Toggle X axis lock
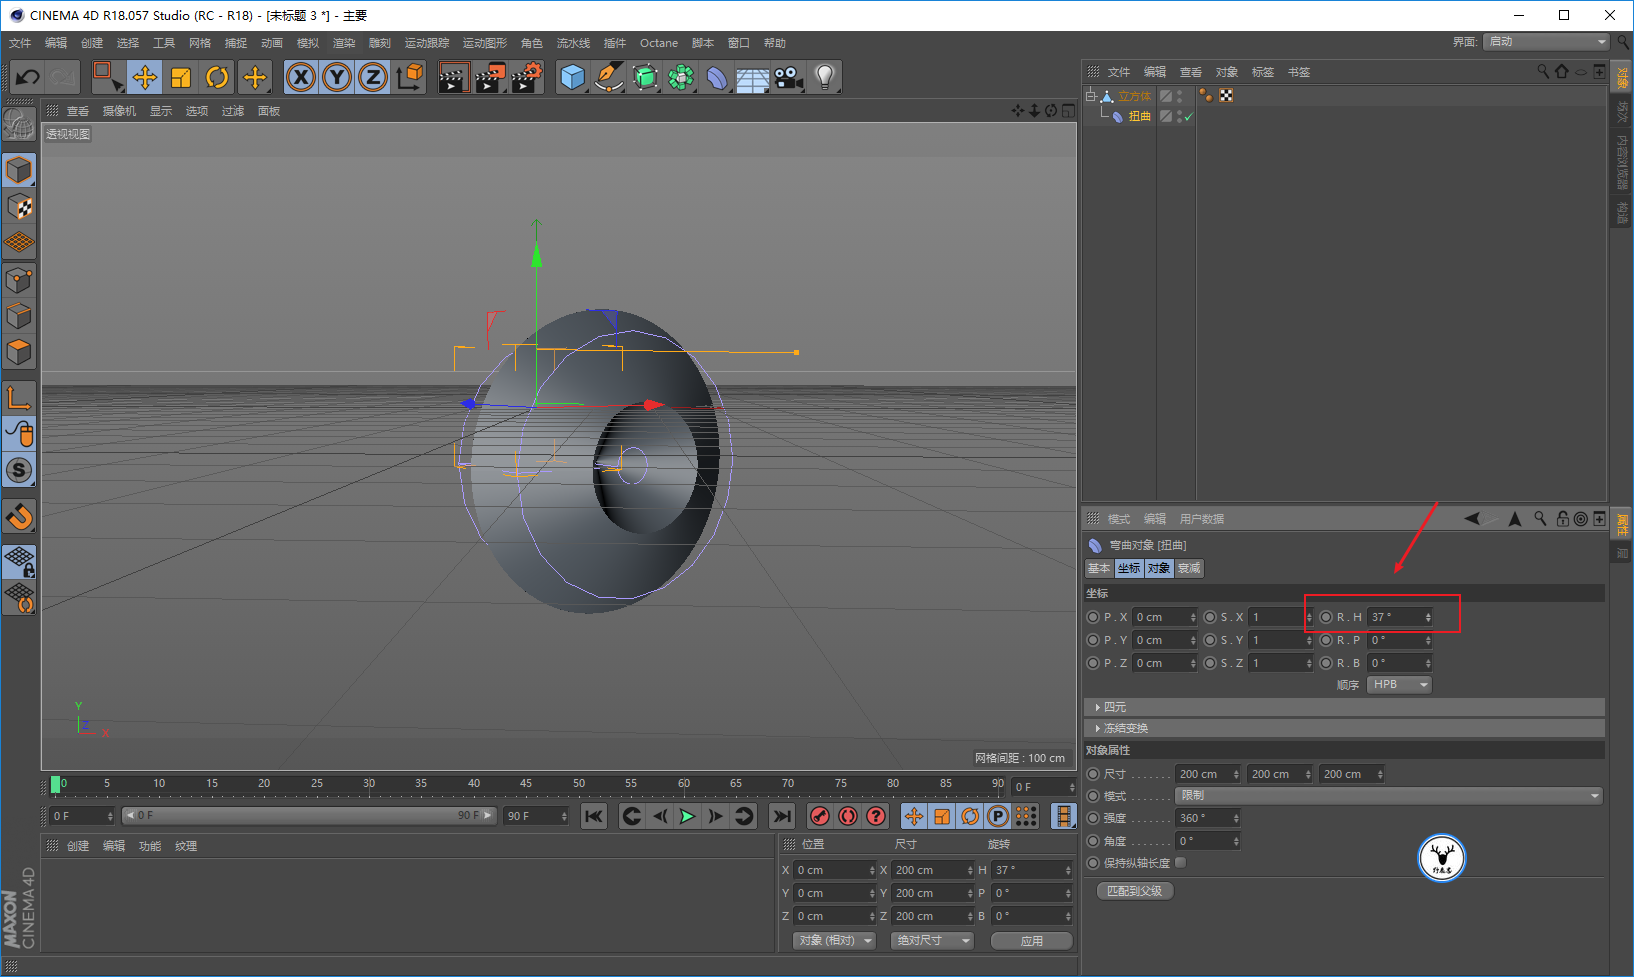This screenshot has height=977, width=1634. click(x=301, y=77)
